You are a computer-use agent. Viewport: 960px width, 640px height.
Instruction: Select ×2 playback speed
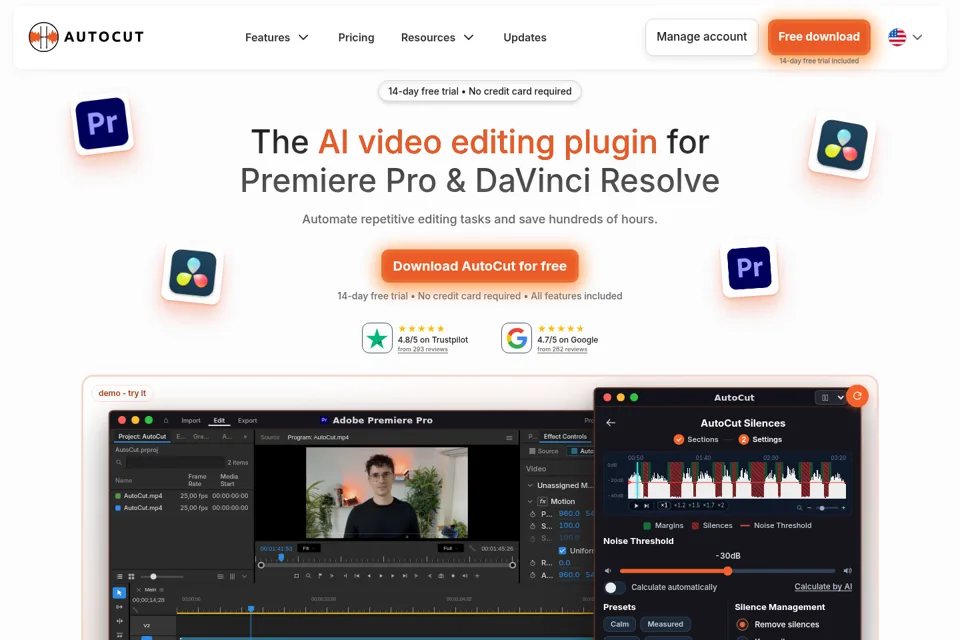[x=721, y=506]
